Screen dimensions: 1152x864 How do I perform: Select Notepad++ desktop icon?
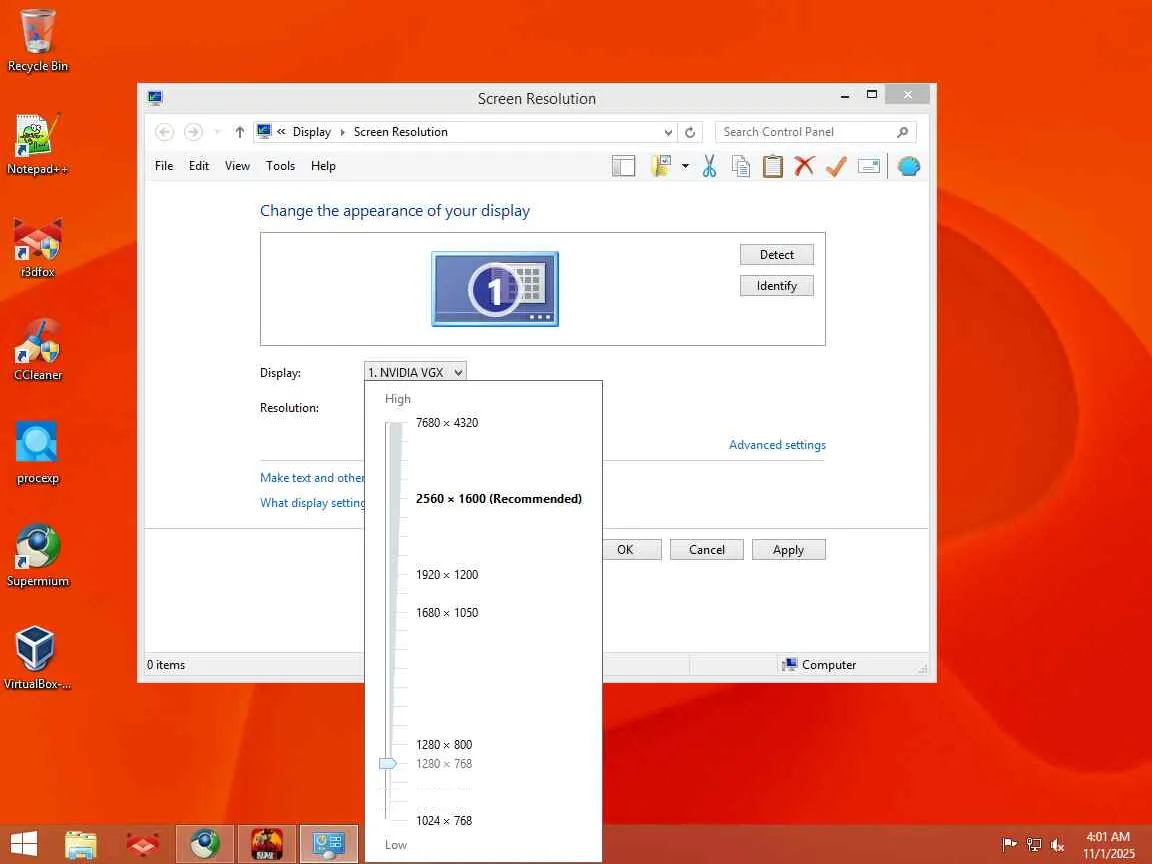click(x=37, y=144)
